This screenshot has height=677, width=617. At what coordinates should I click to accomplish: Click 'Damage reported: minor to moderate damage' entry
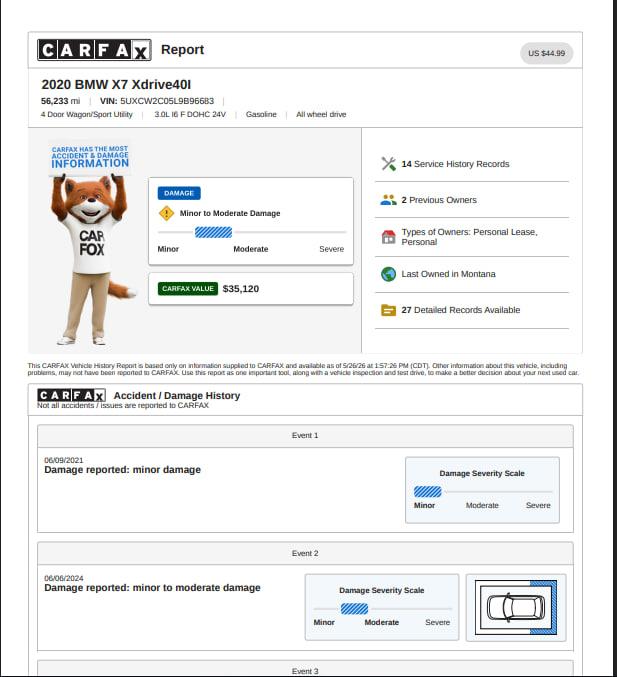(x=152, y=588)
